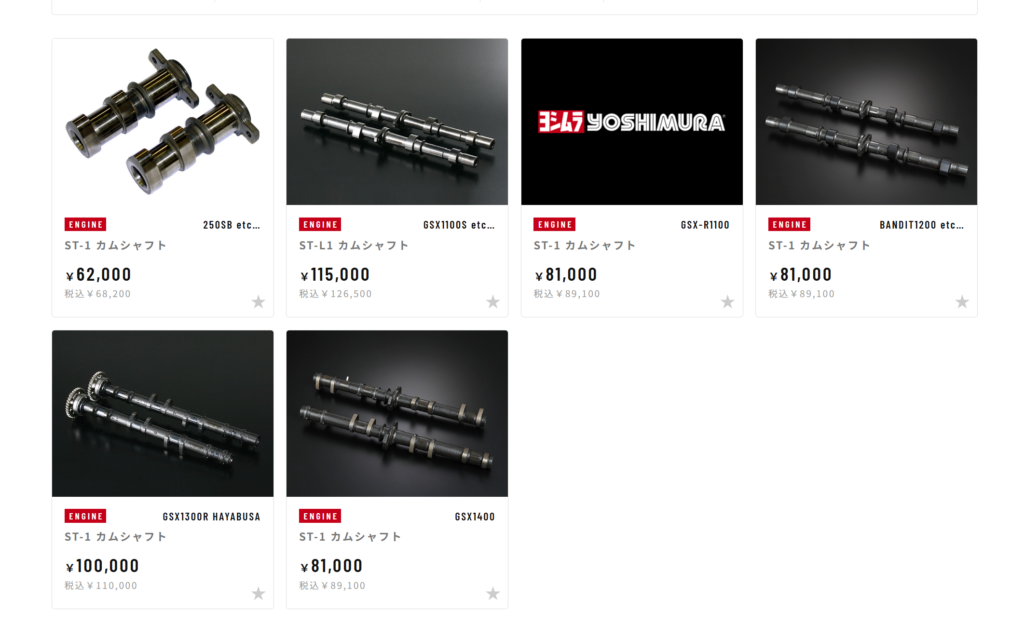The image size is (1024, 627).
Task: Open ST-1 カムシャフト title for GSX1300R HAYABUSA
Action: [116, 537]
